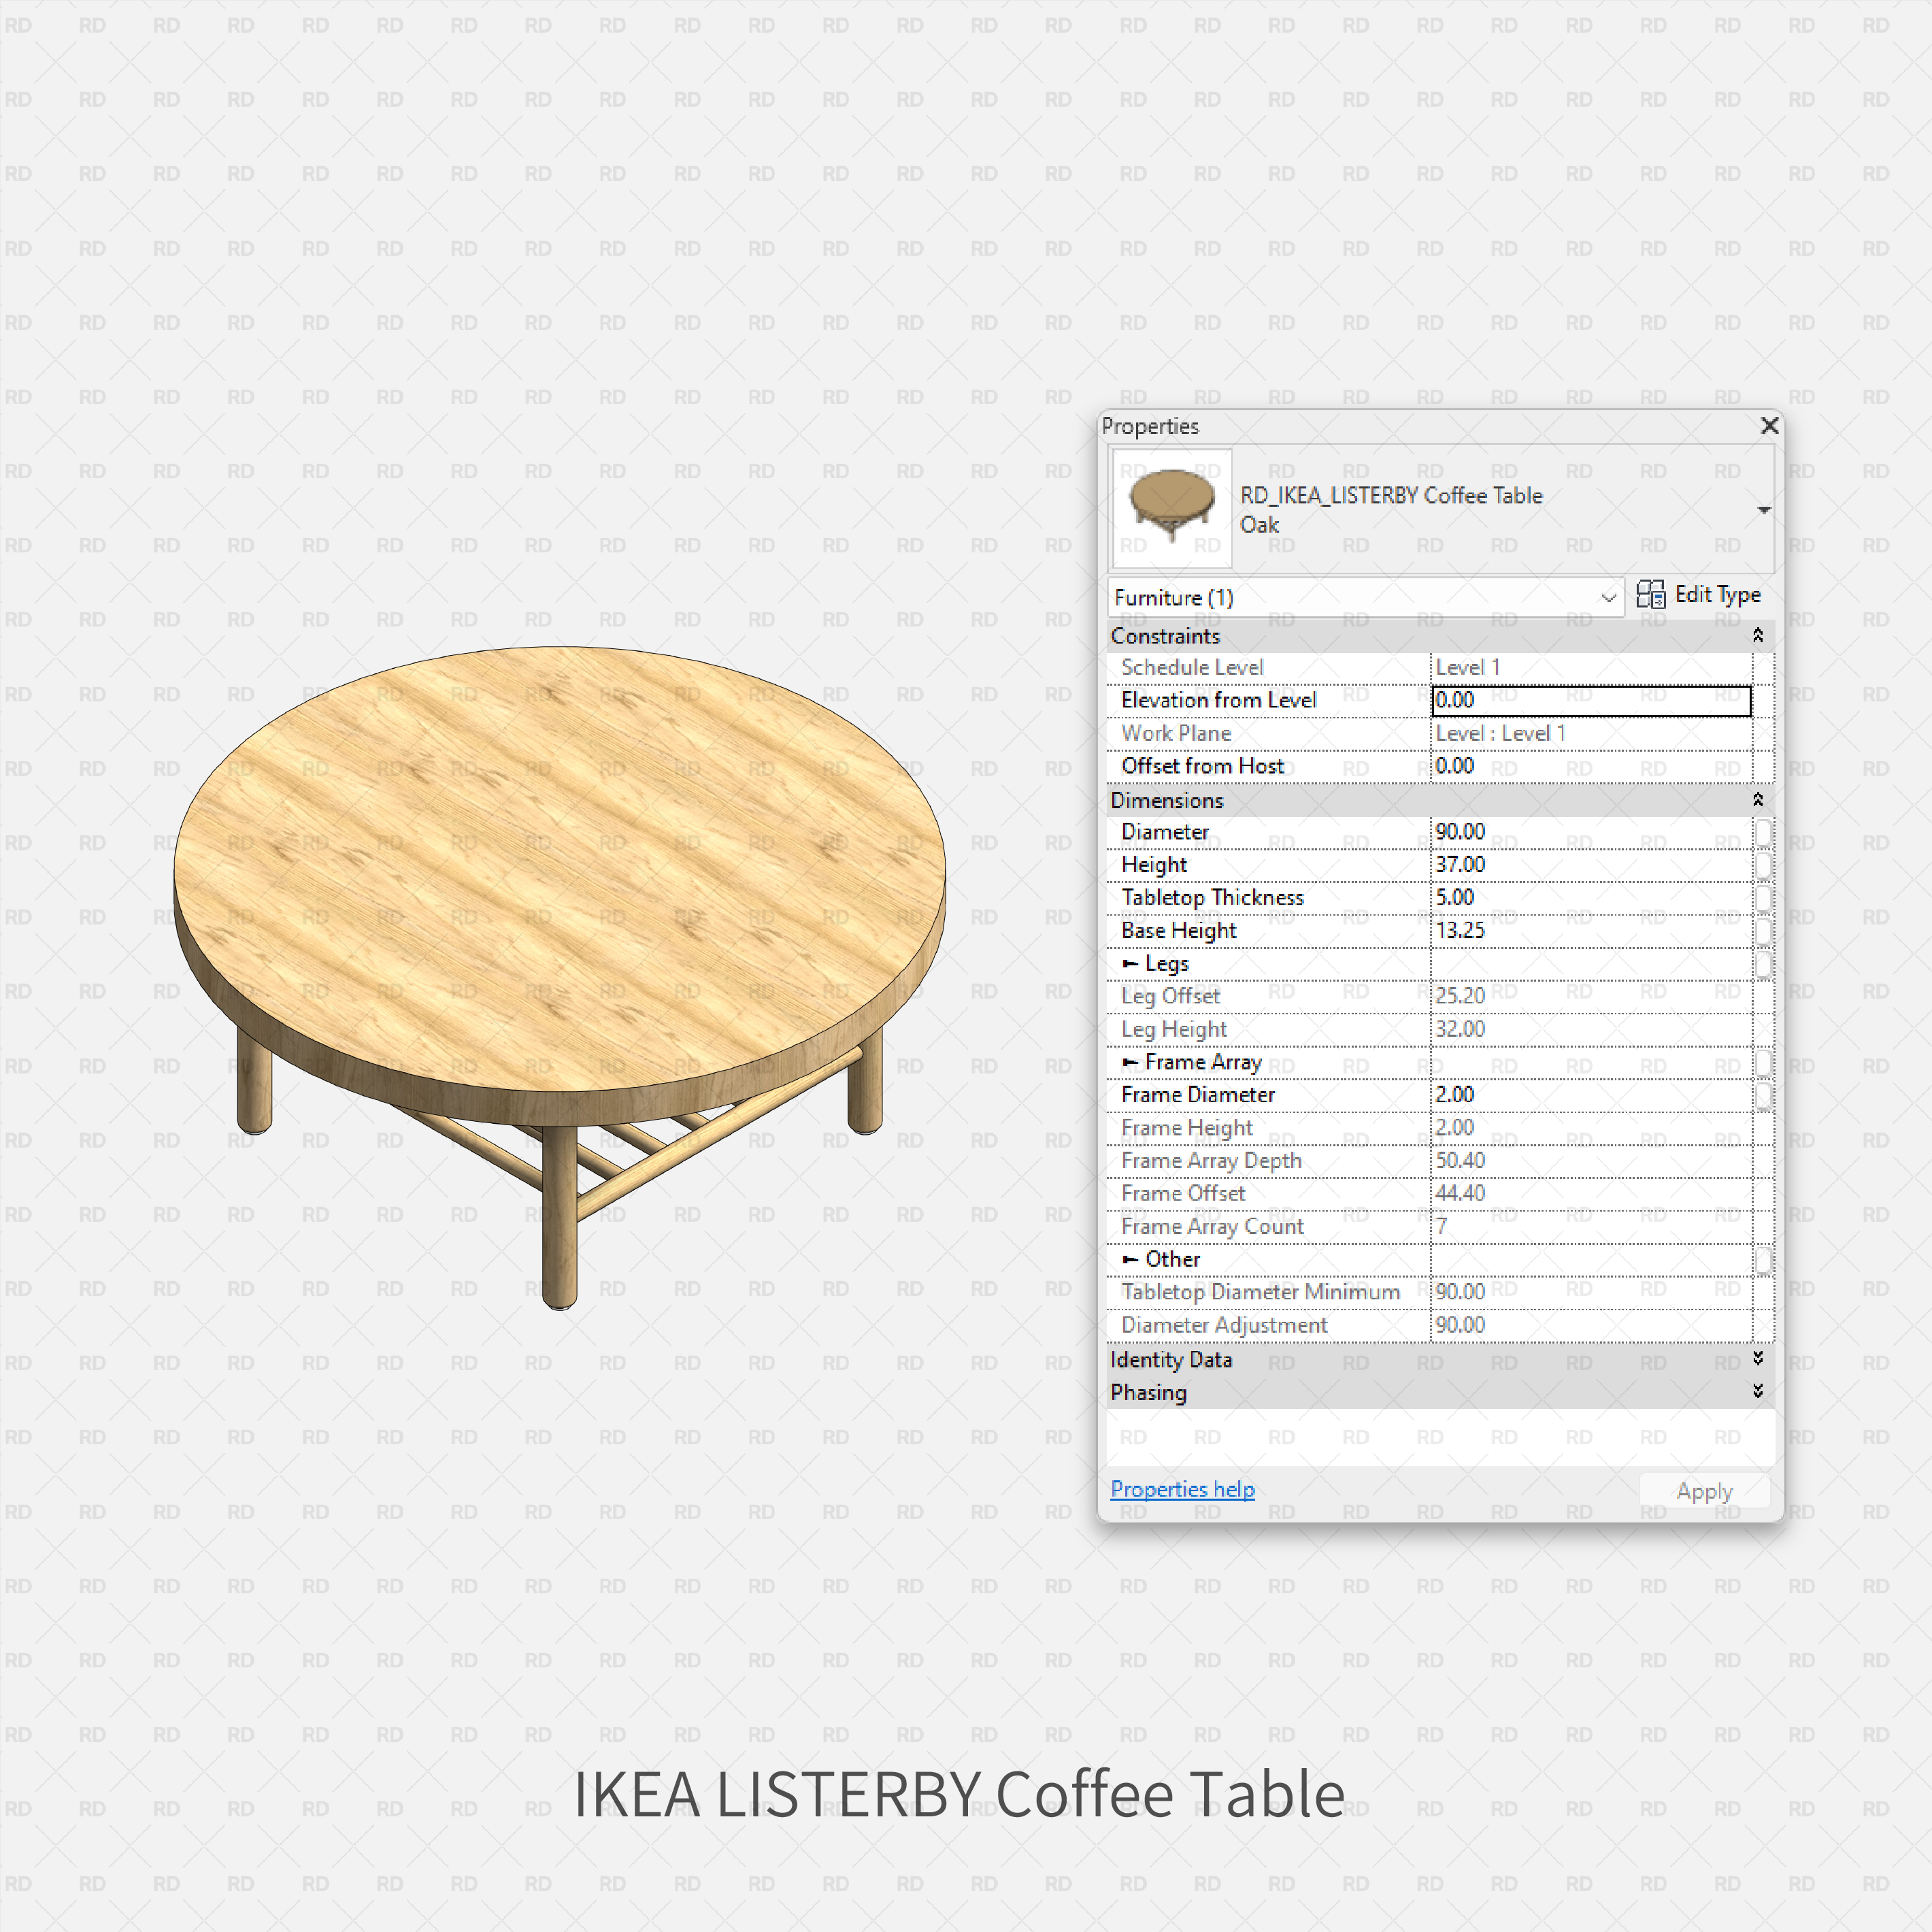Open the Properties help link
Viewport: 1932px width, 1932px height.
[x=1183, y=1489]
